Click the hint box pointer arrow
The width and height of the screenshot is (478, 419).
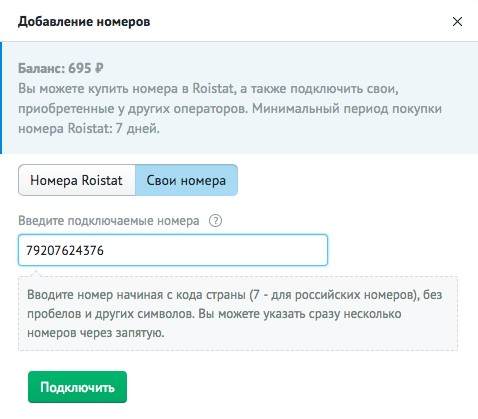coord(36,274)
